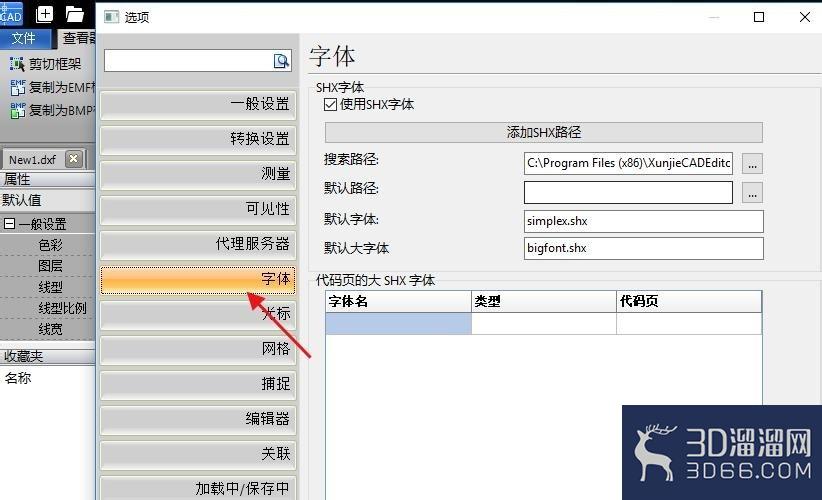Open the 测量 options category
The image size is (822, 500).
click(x=198, y=174)
